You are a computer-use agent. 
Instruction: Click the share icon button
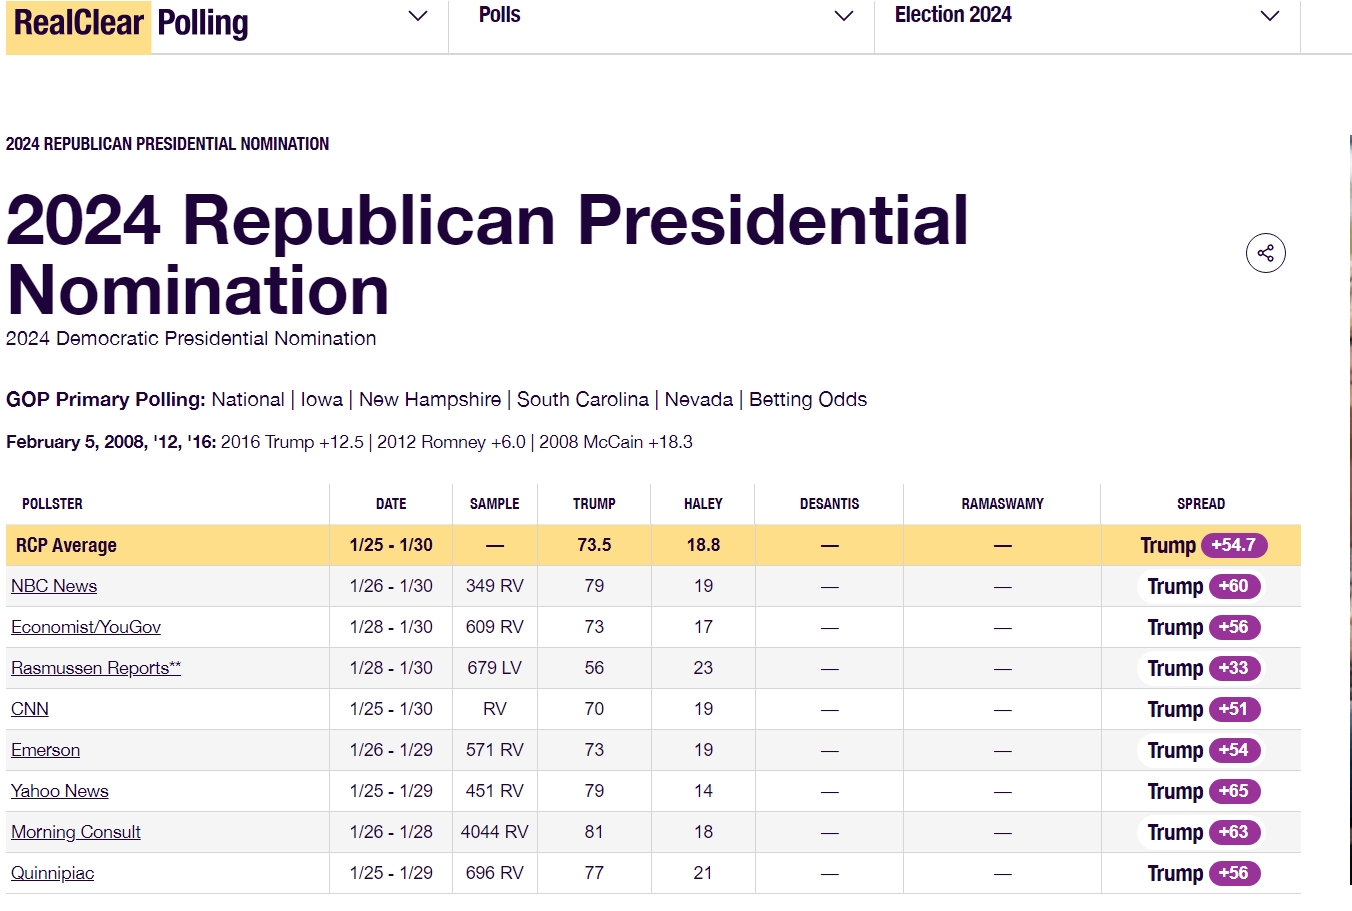(1265, 253)
